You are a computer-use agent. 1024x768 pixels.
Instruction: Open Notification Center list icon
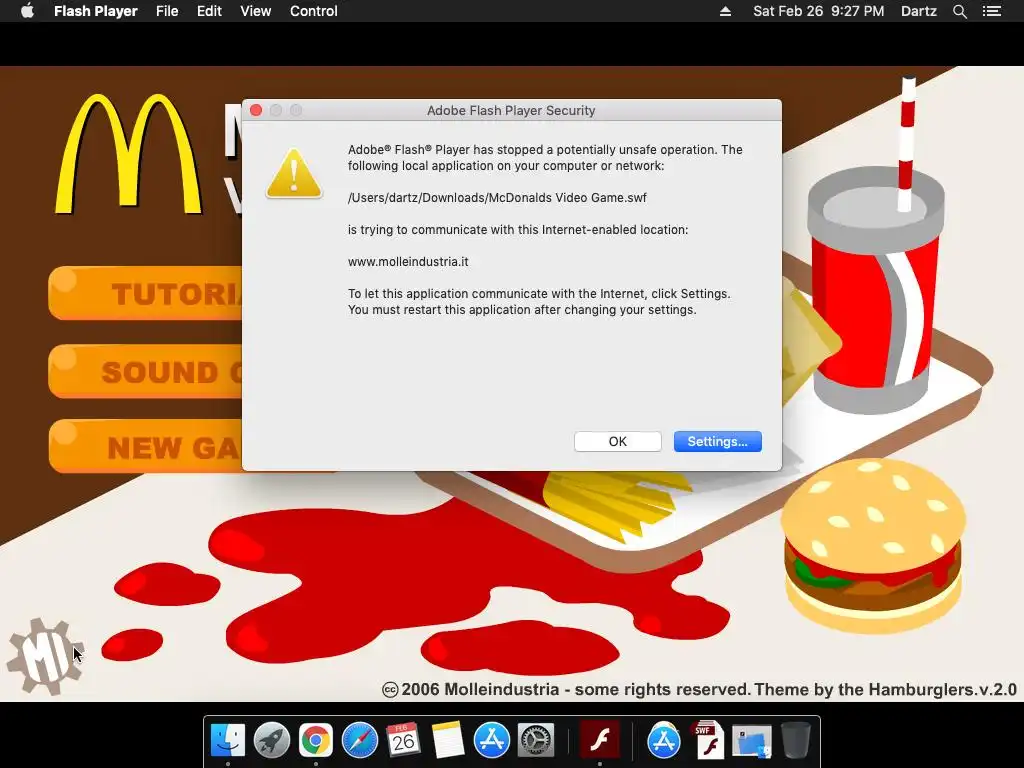992,11
